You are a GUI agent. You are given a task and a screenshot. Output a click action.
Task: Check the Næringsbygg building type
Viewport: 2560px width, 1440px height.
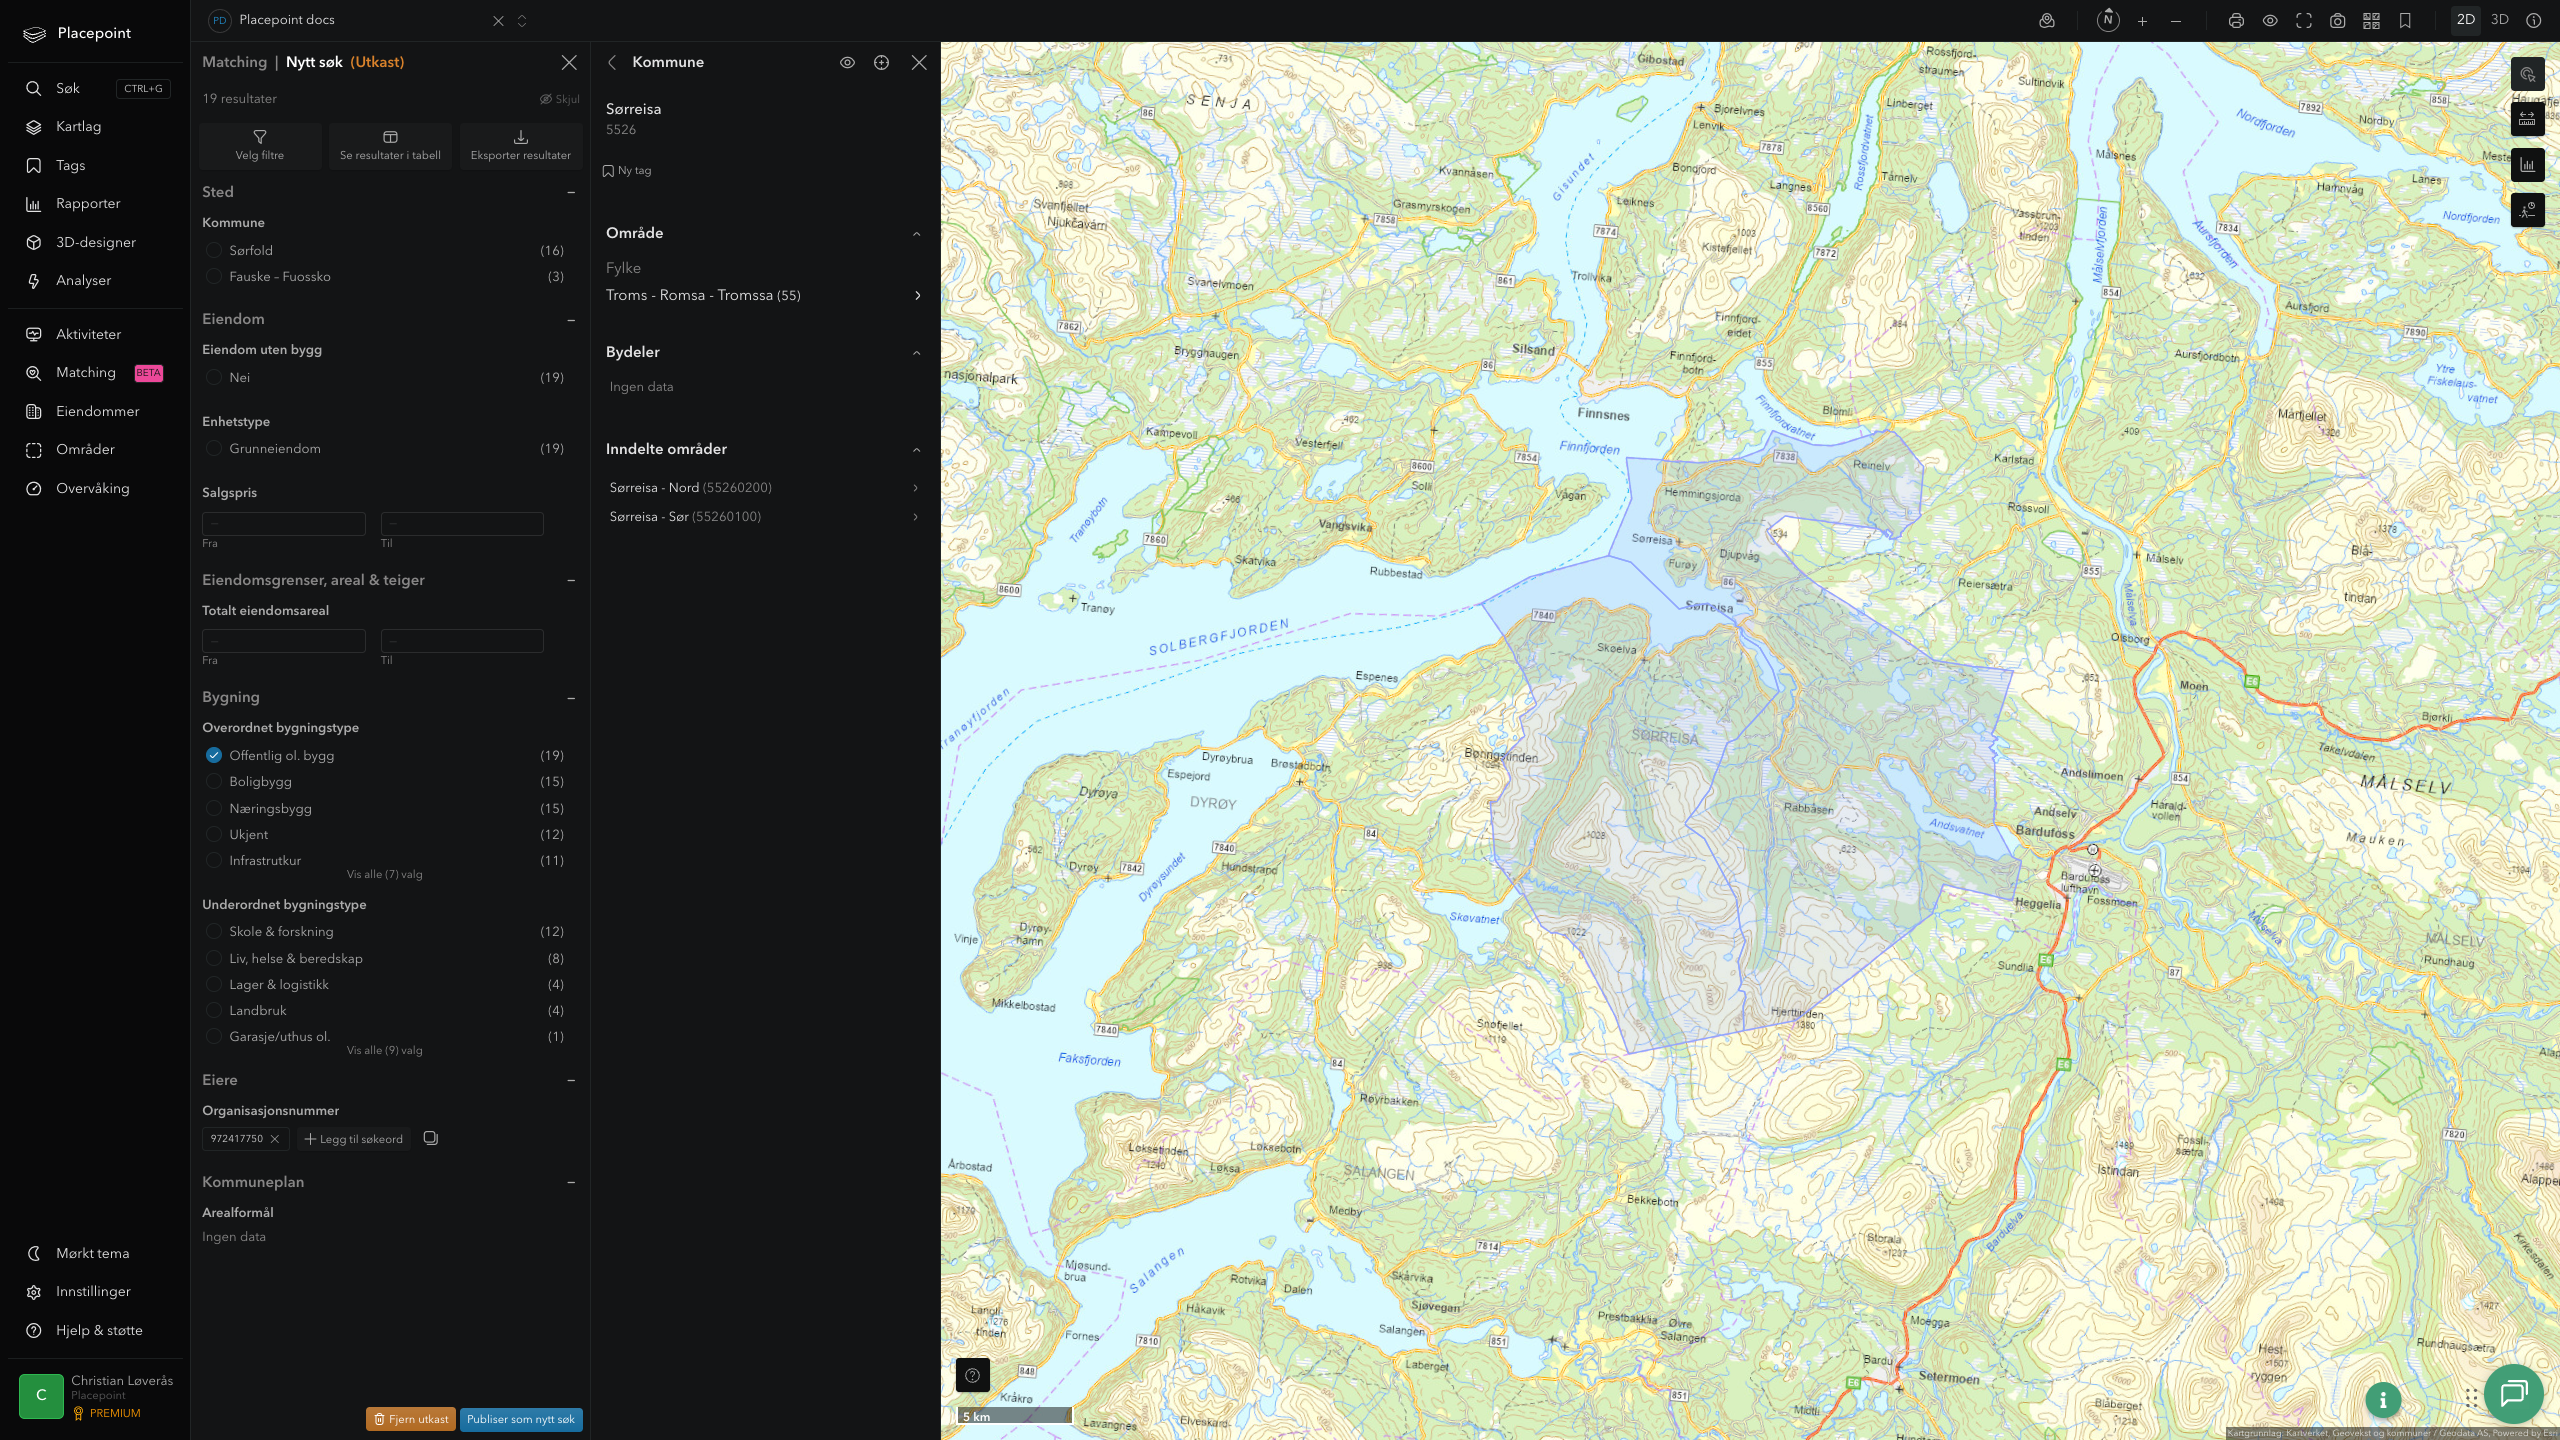coord(213,808)
